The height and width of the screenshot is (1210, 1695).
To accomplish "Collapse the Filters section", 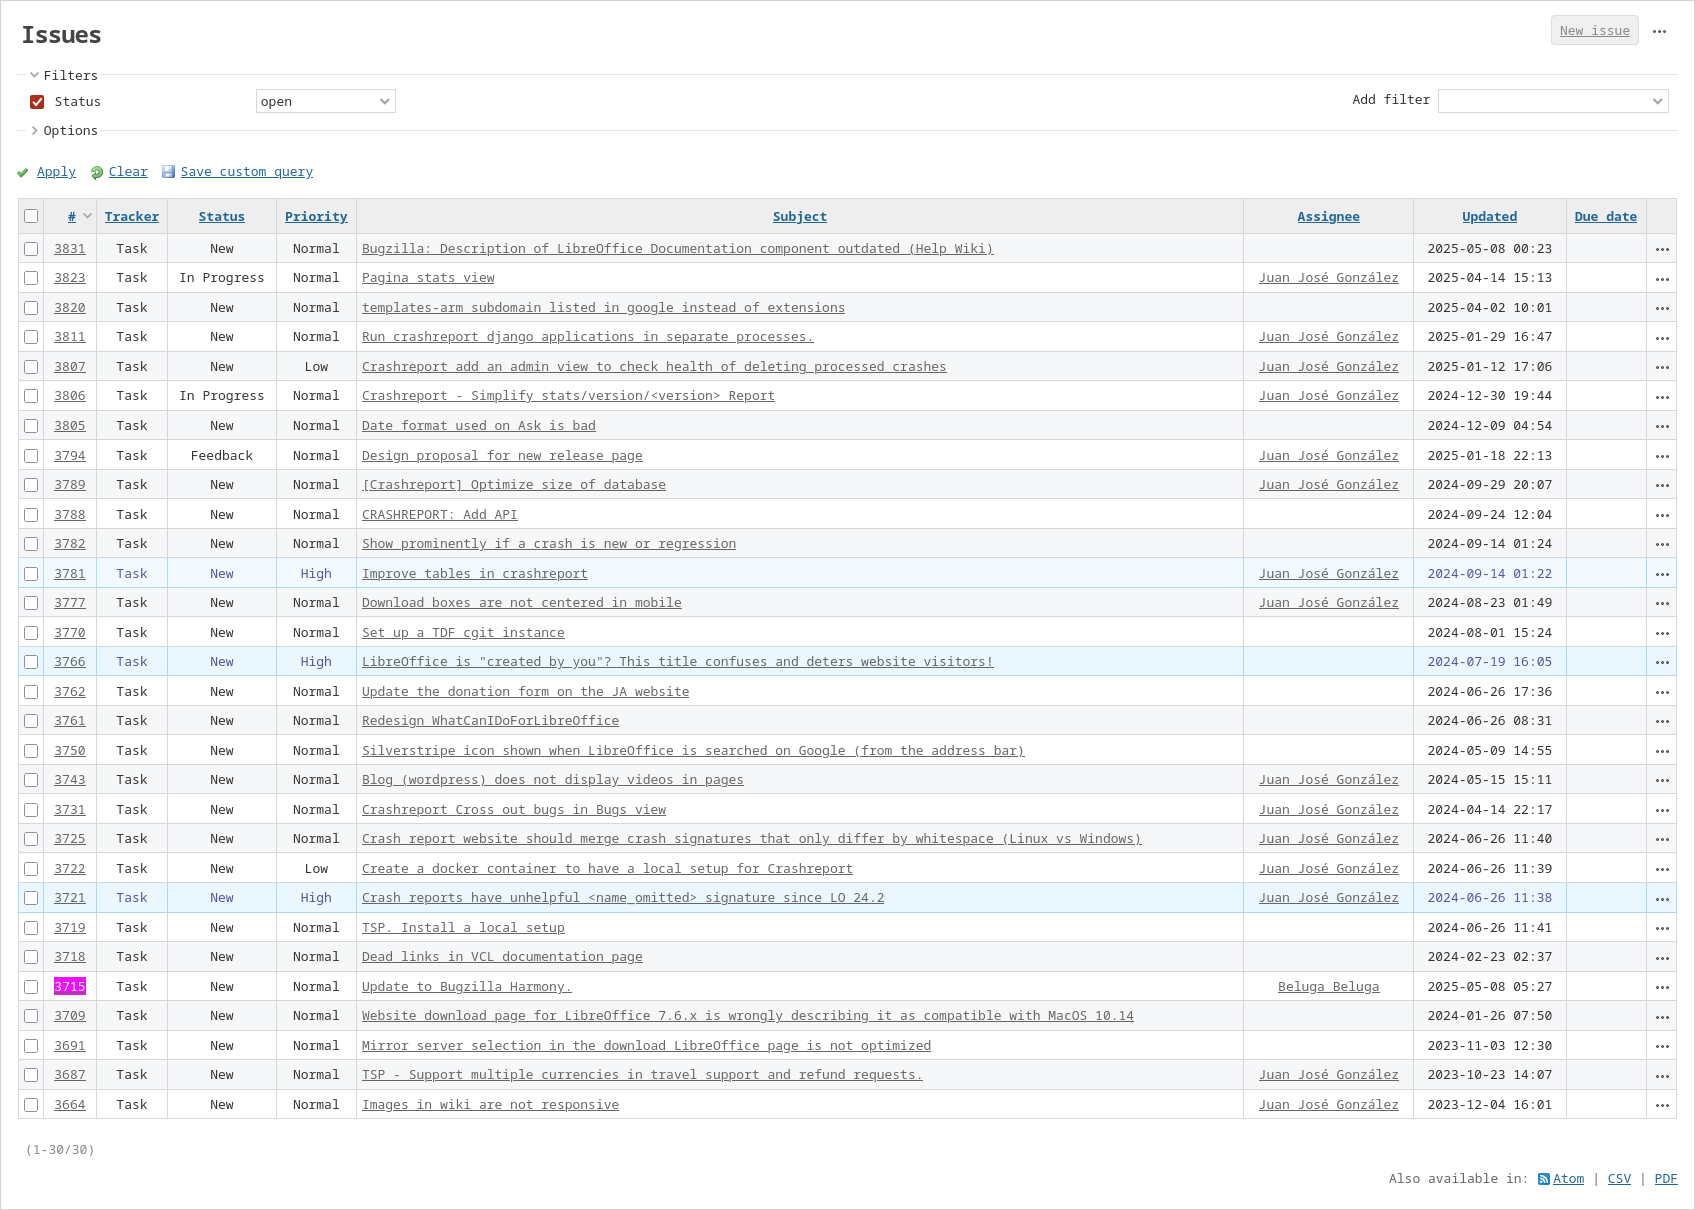I will pyautogui.click(x=64, y=75).
